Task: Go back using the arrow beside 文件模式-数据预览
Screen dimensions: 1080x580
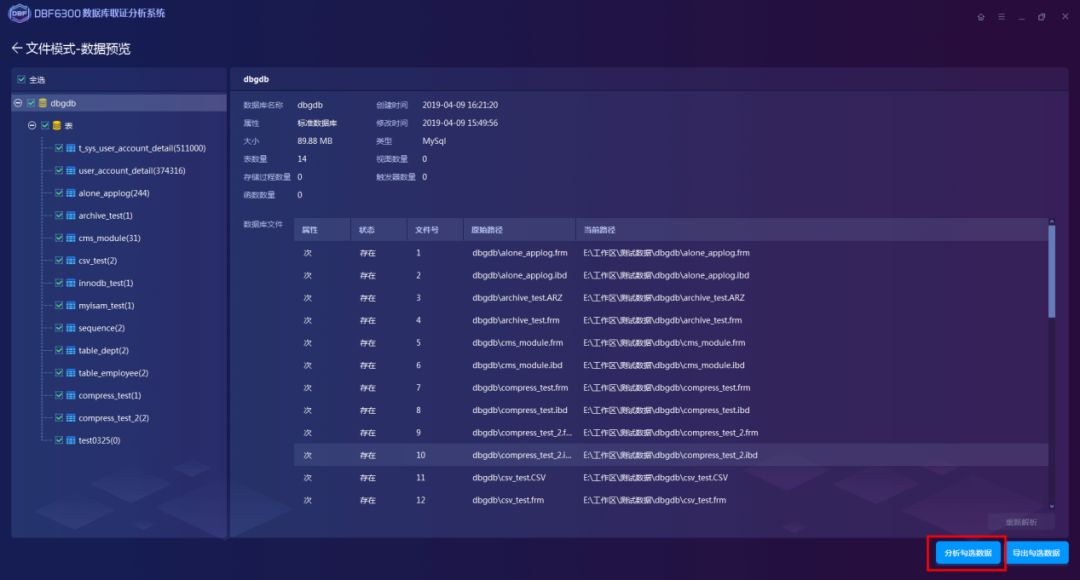Action: pyautogui.click(x=17, y=48)
